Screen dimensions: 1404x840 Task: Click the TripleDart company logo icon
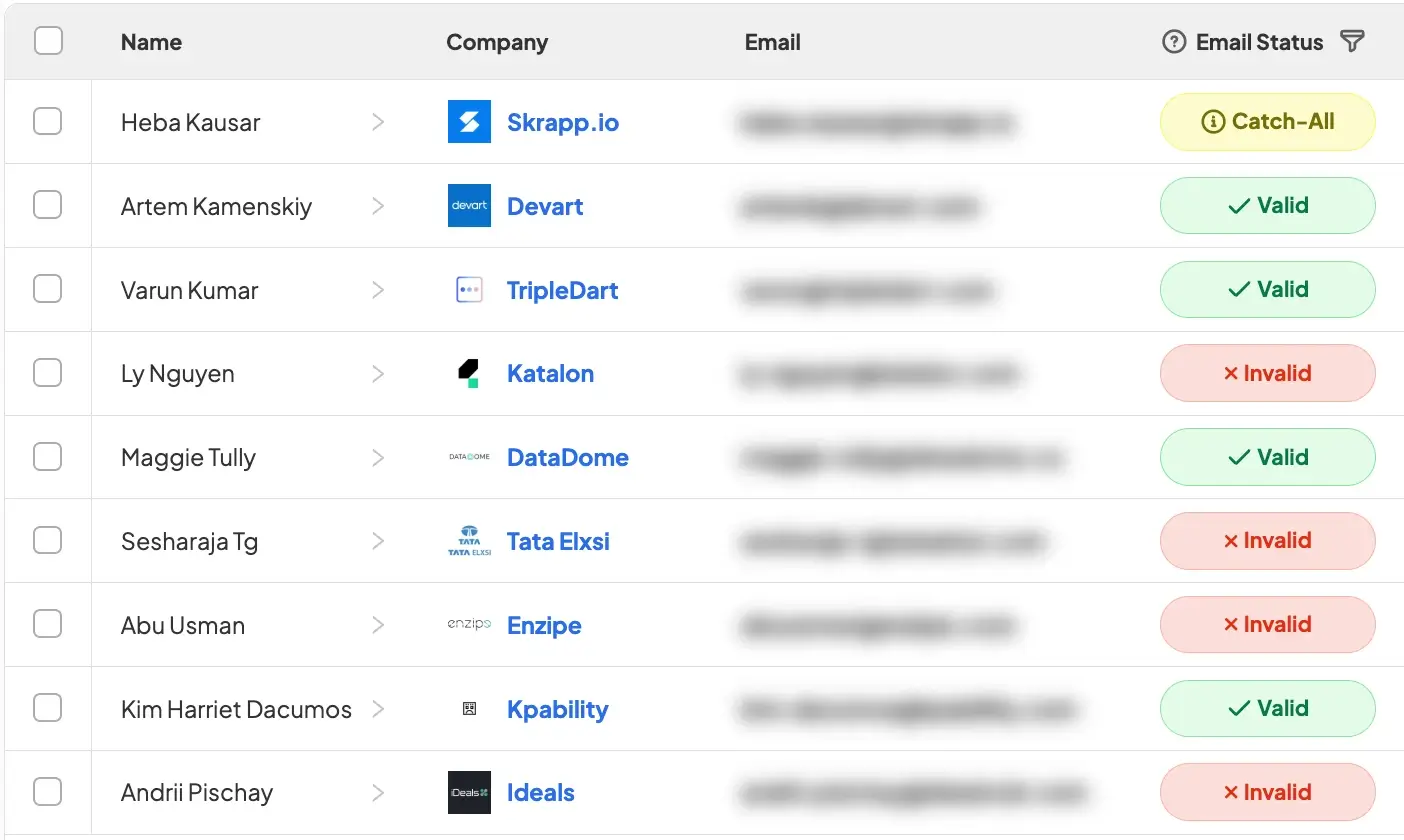point(469,290)
